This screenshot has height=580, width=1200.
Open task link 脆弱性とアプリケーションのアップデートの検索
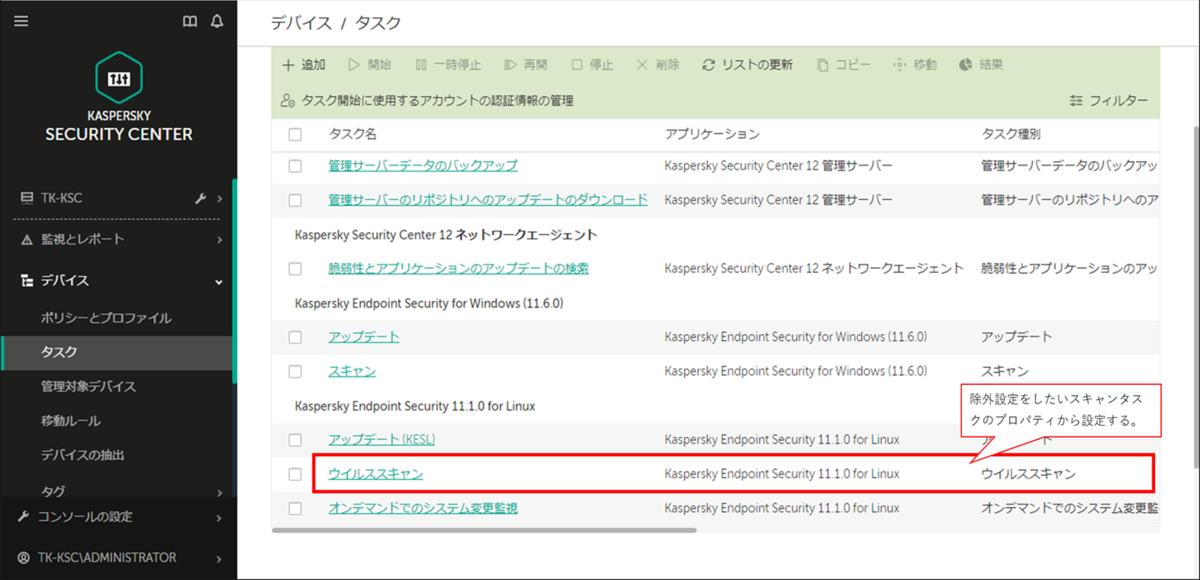click(458, 268)
